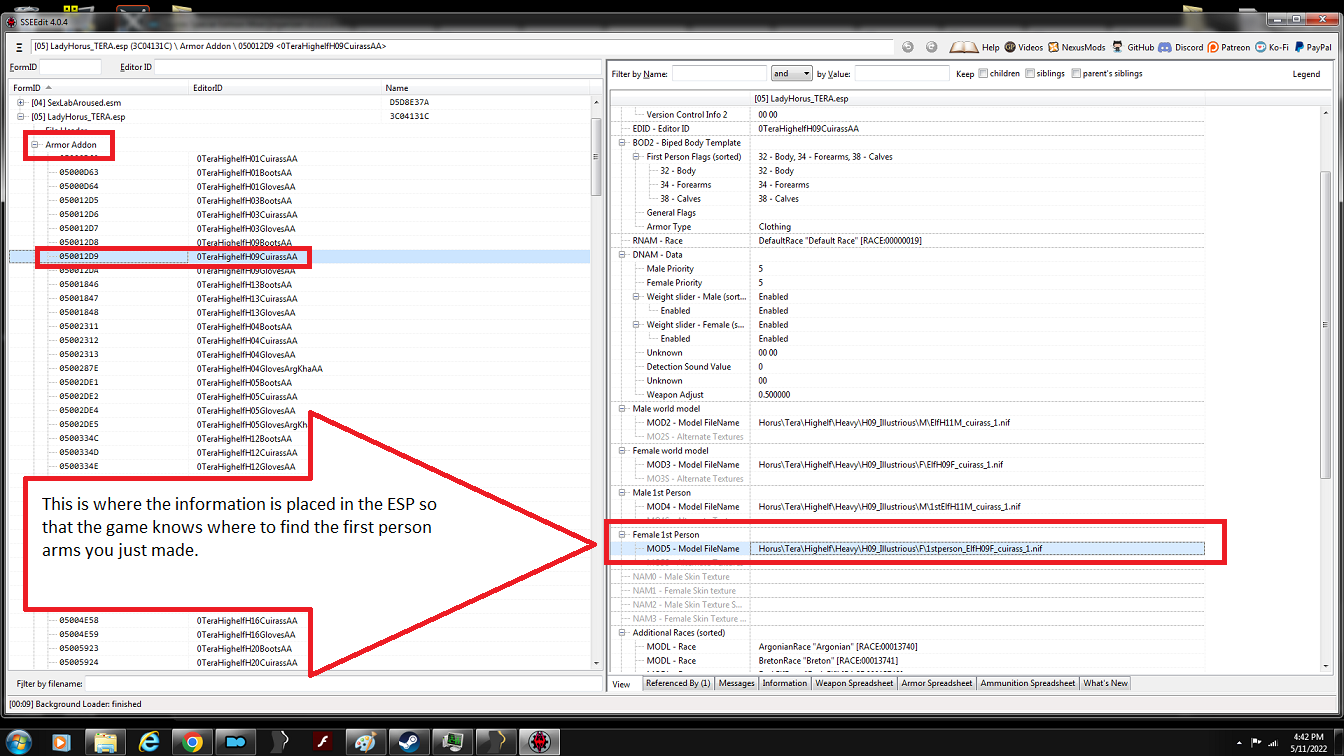Viewport: 1344px width, 756px height.
Task: Switch to Paint in the taskbar
Action: coord(366,742)
